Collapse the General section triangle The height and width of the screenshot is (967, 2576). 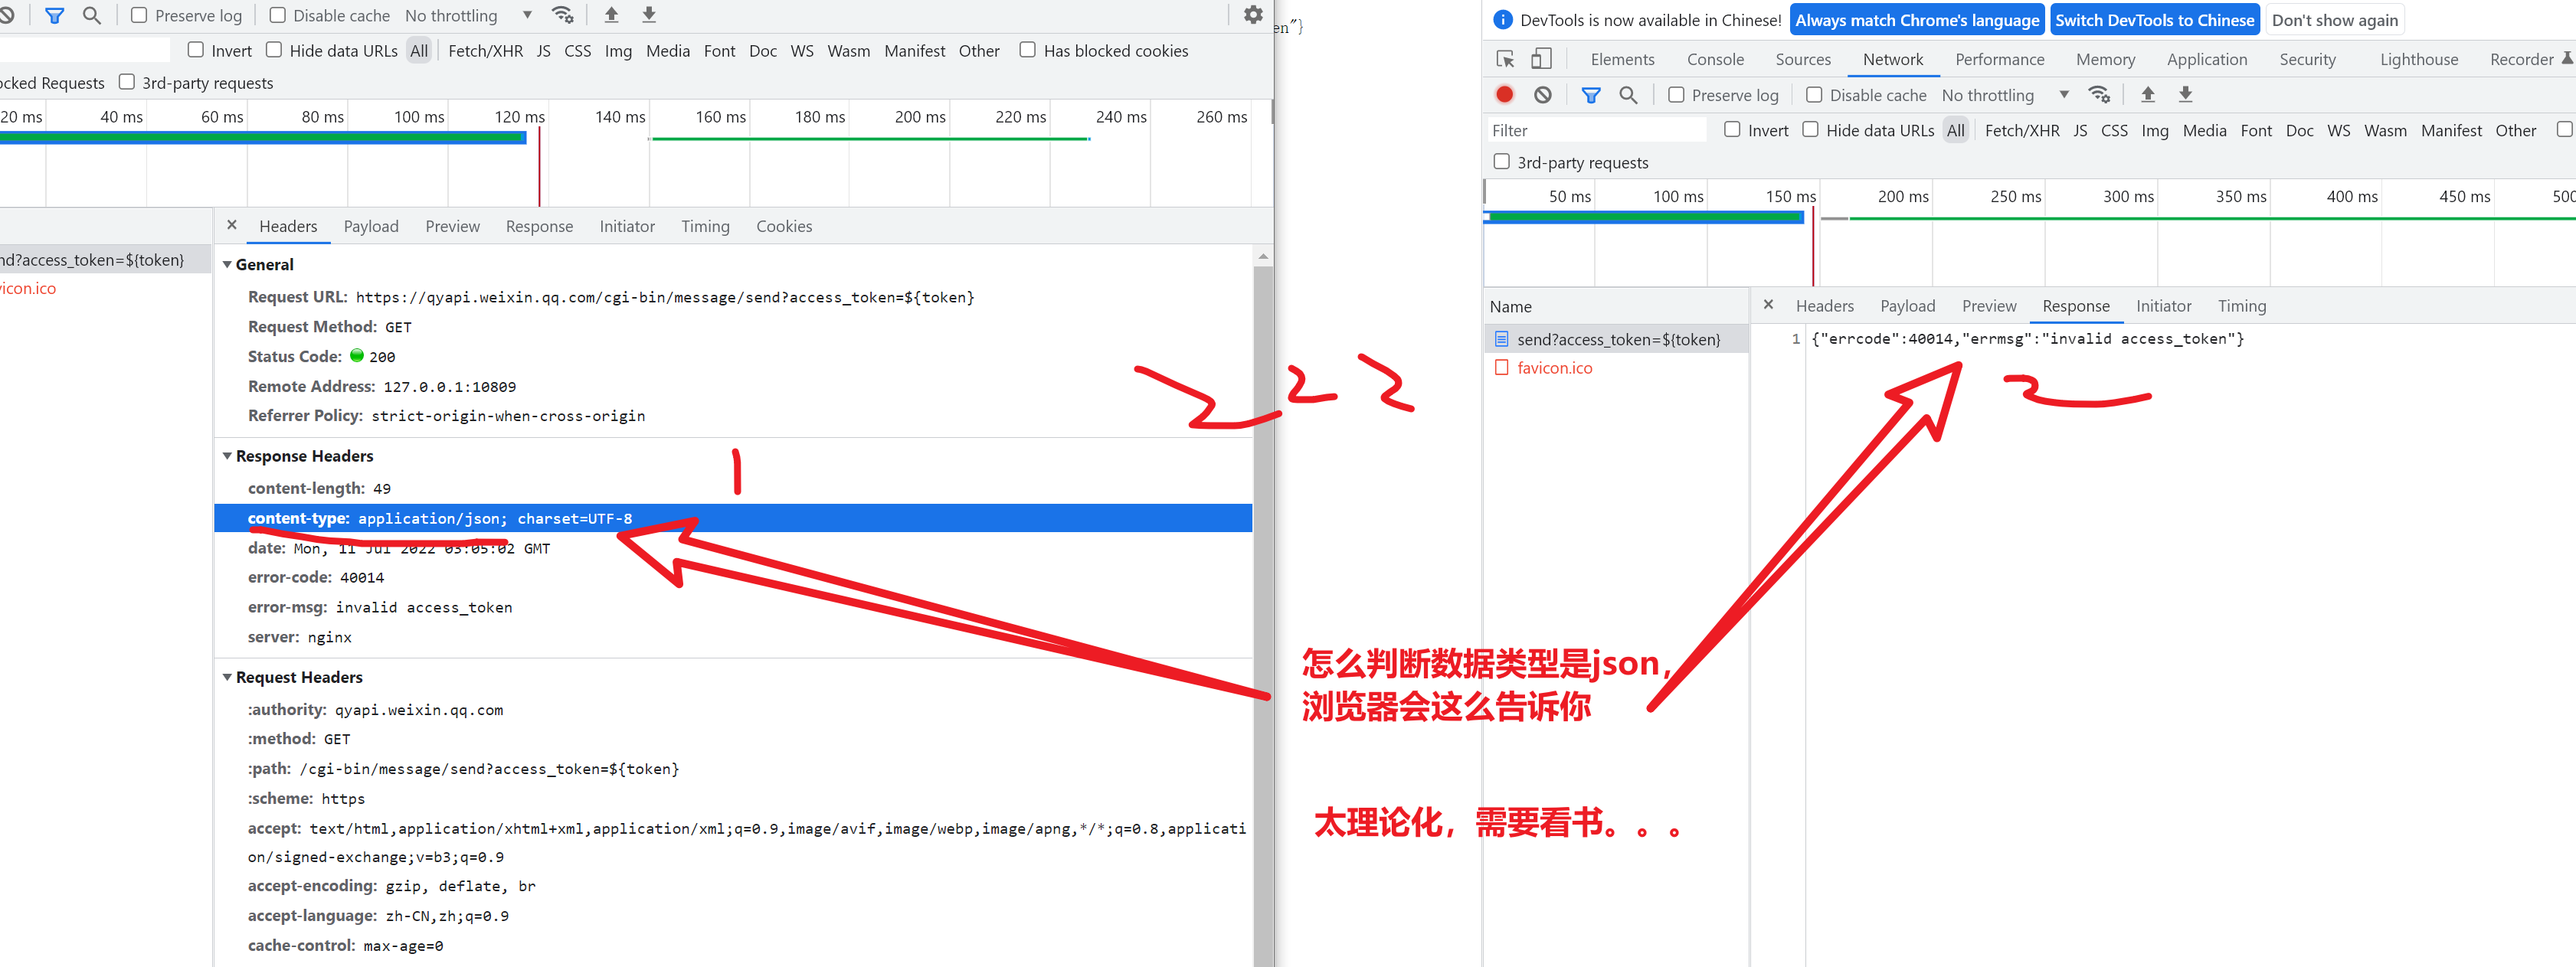pos(227,265)
